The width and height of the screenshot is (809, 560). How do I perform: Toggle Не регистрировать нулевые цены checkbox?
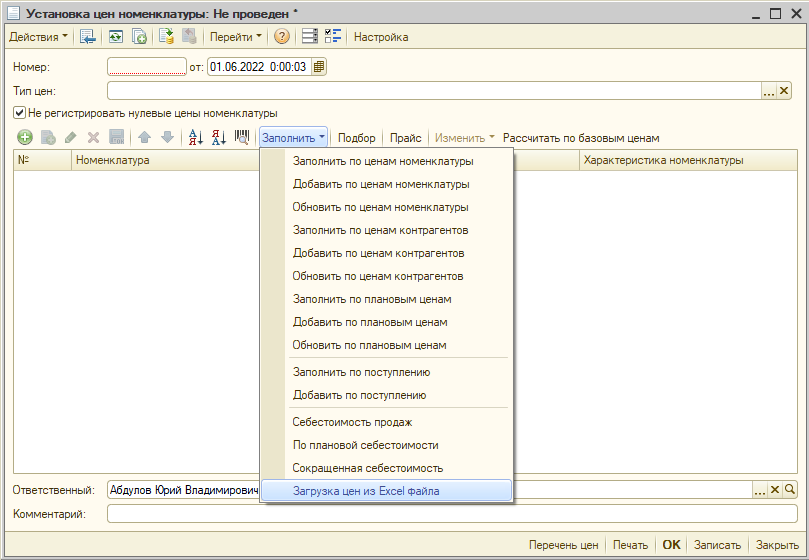(x=20, y=113)
